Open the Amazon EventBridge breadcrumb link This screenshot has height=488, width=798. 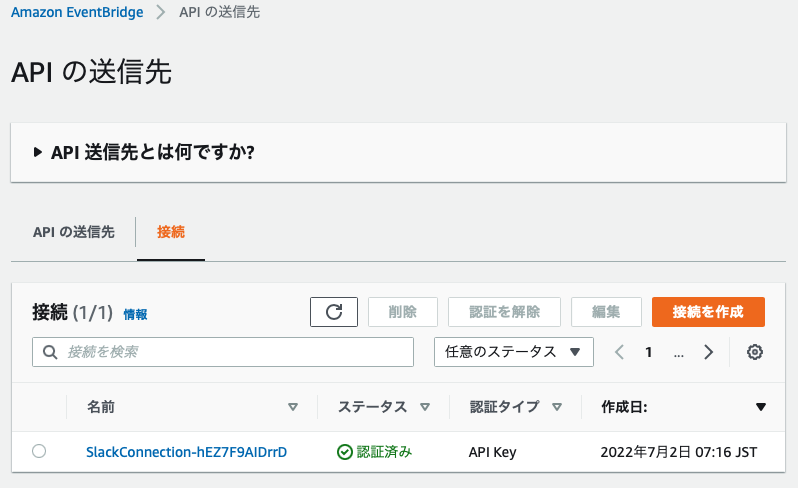77,12
